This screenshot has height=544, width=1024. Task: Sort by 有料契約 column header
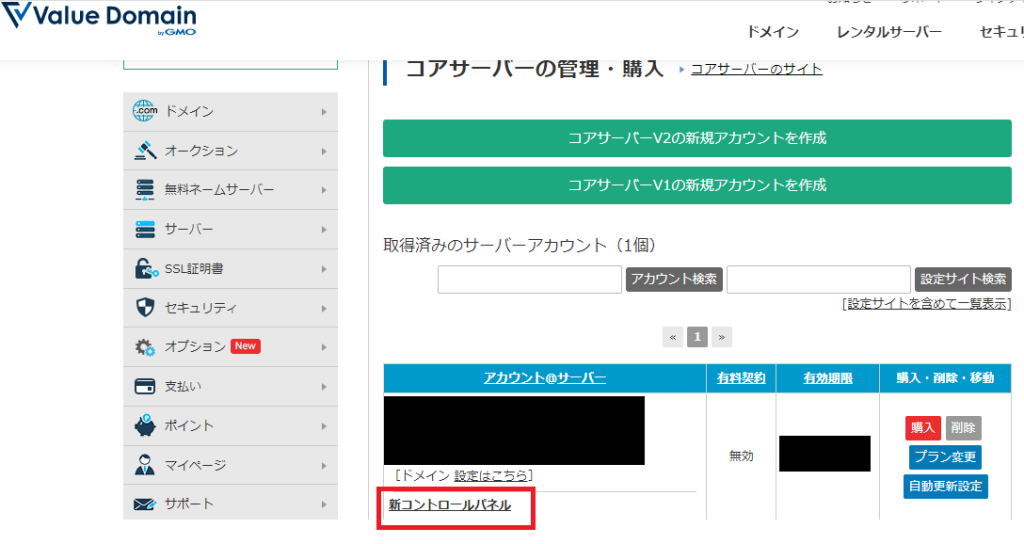741,378
